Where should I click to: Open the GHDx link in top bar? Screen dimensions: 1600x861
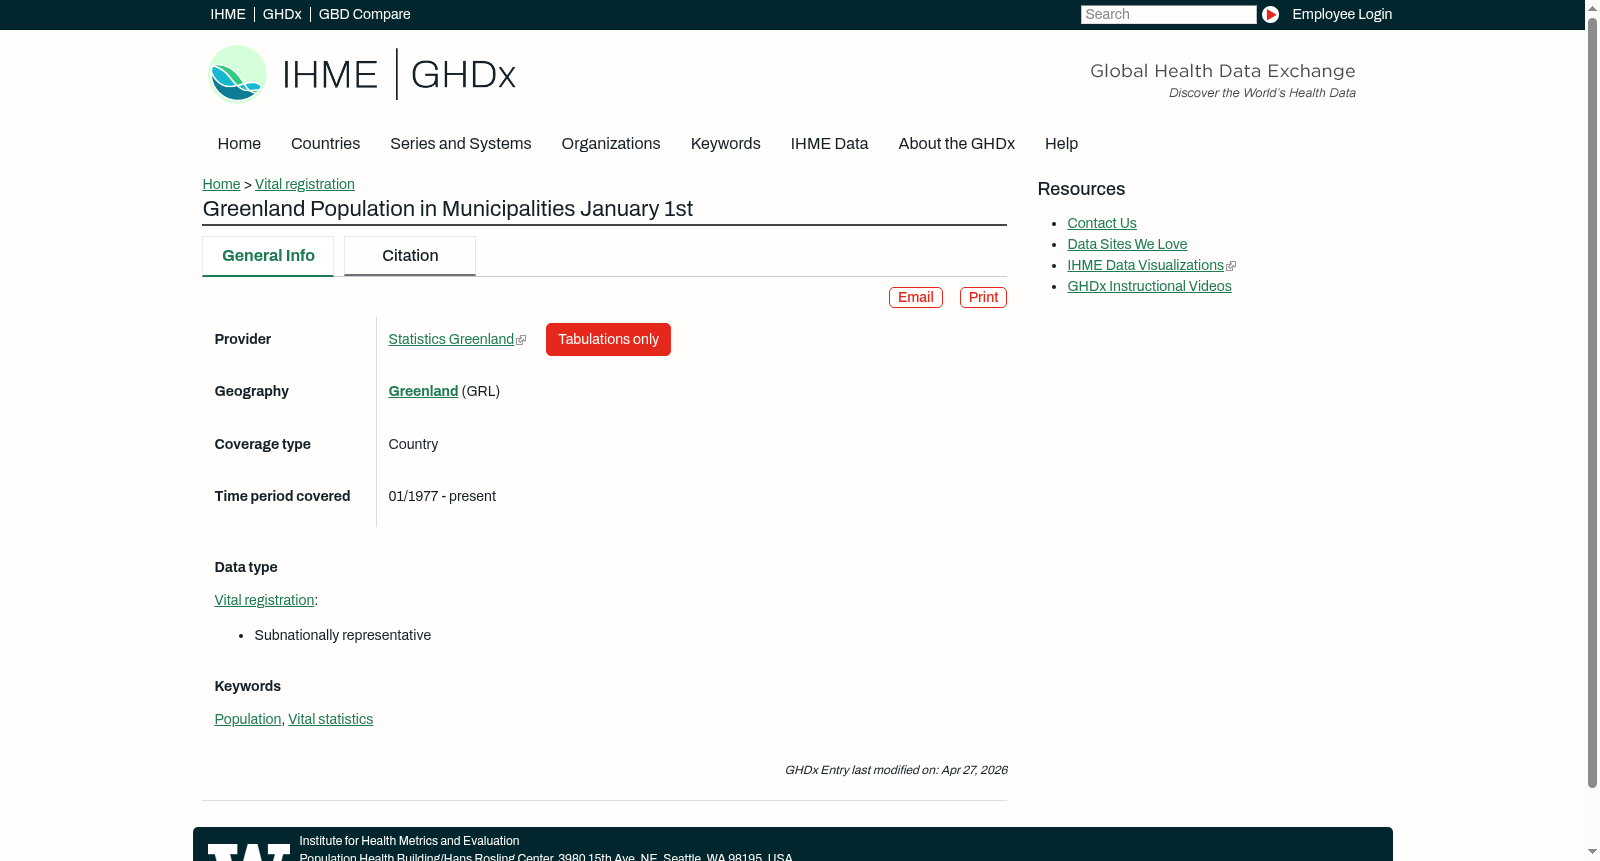(x=282, y=14)
